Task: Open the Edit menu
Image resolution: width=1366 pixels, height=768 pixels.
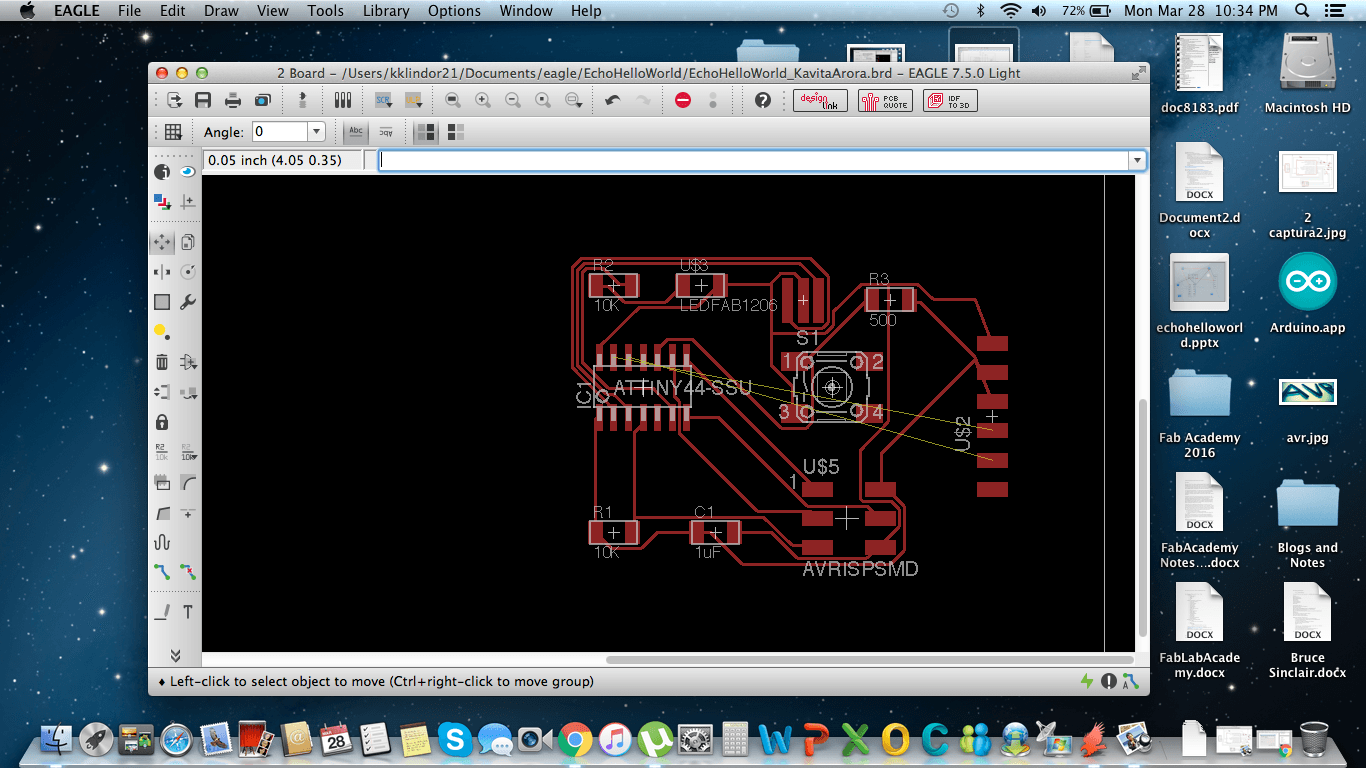Action: click(173, 11)
